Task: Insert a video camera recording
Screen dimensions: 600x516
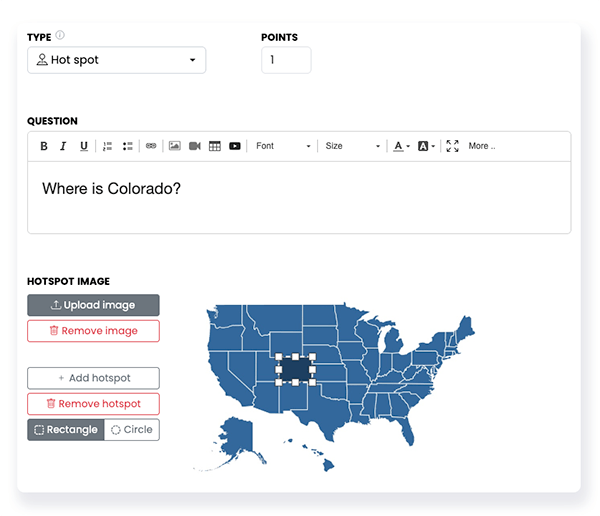Action: tap(195, 146)
